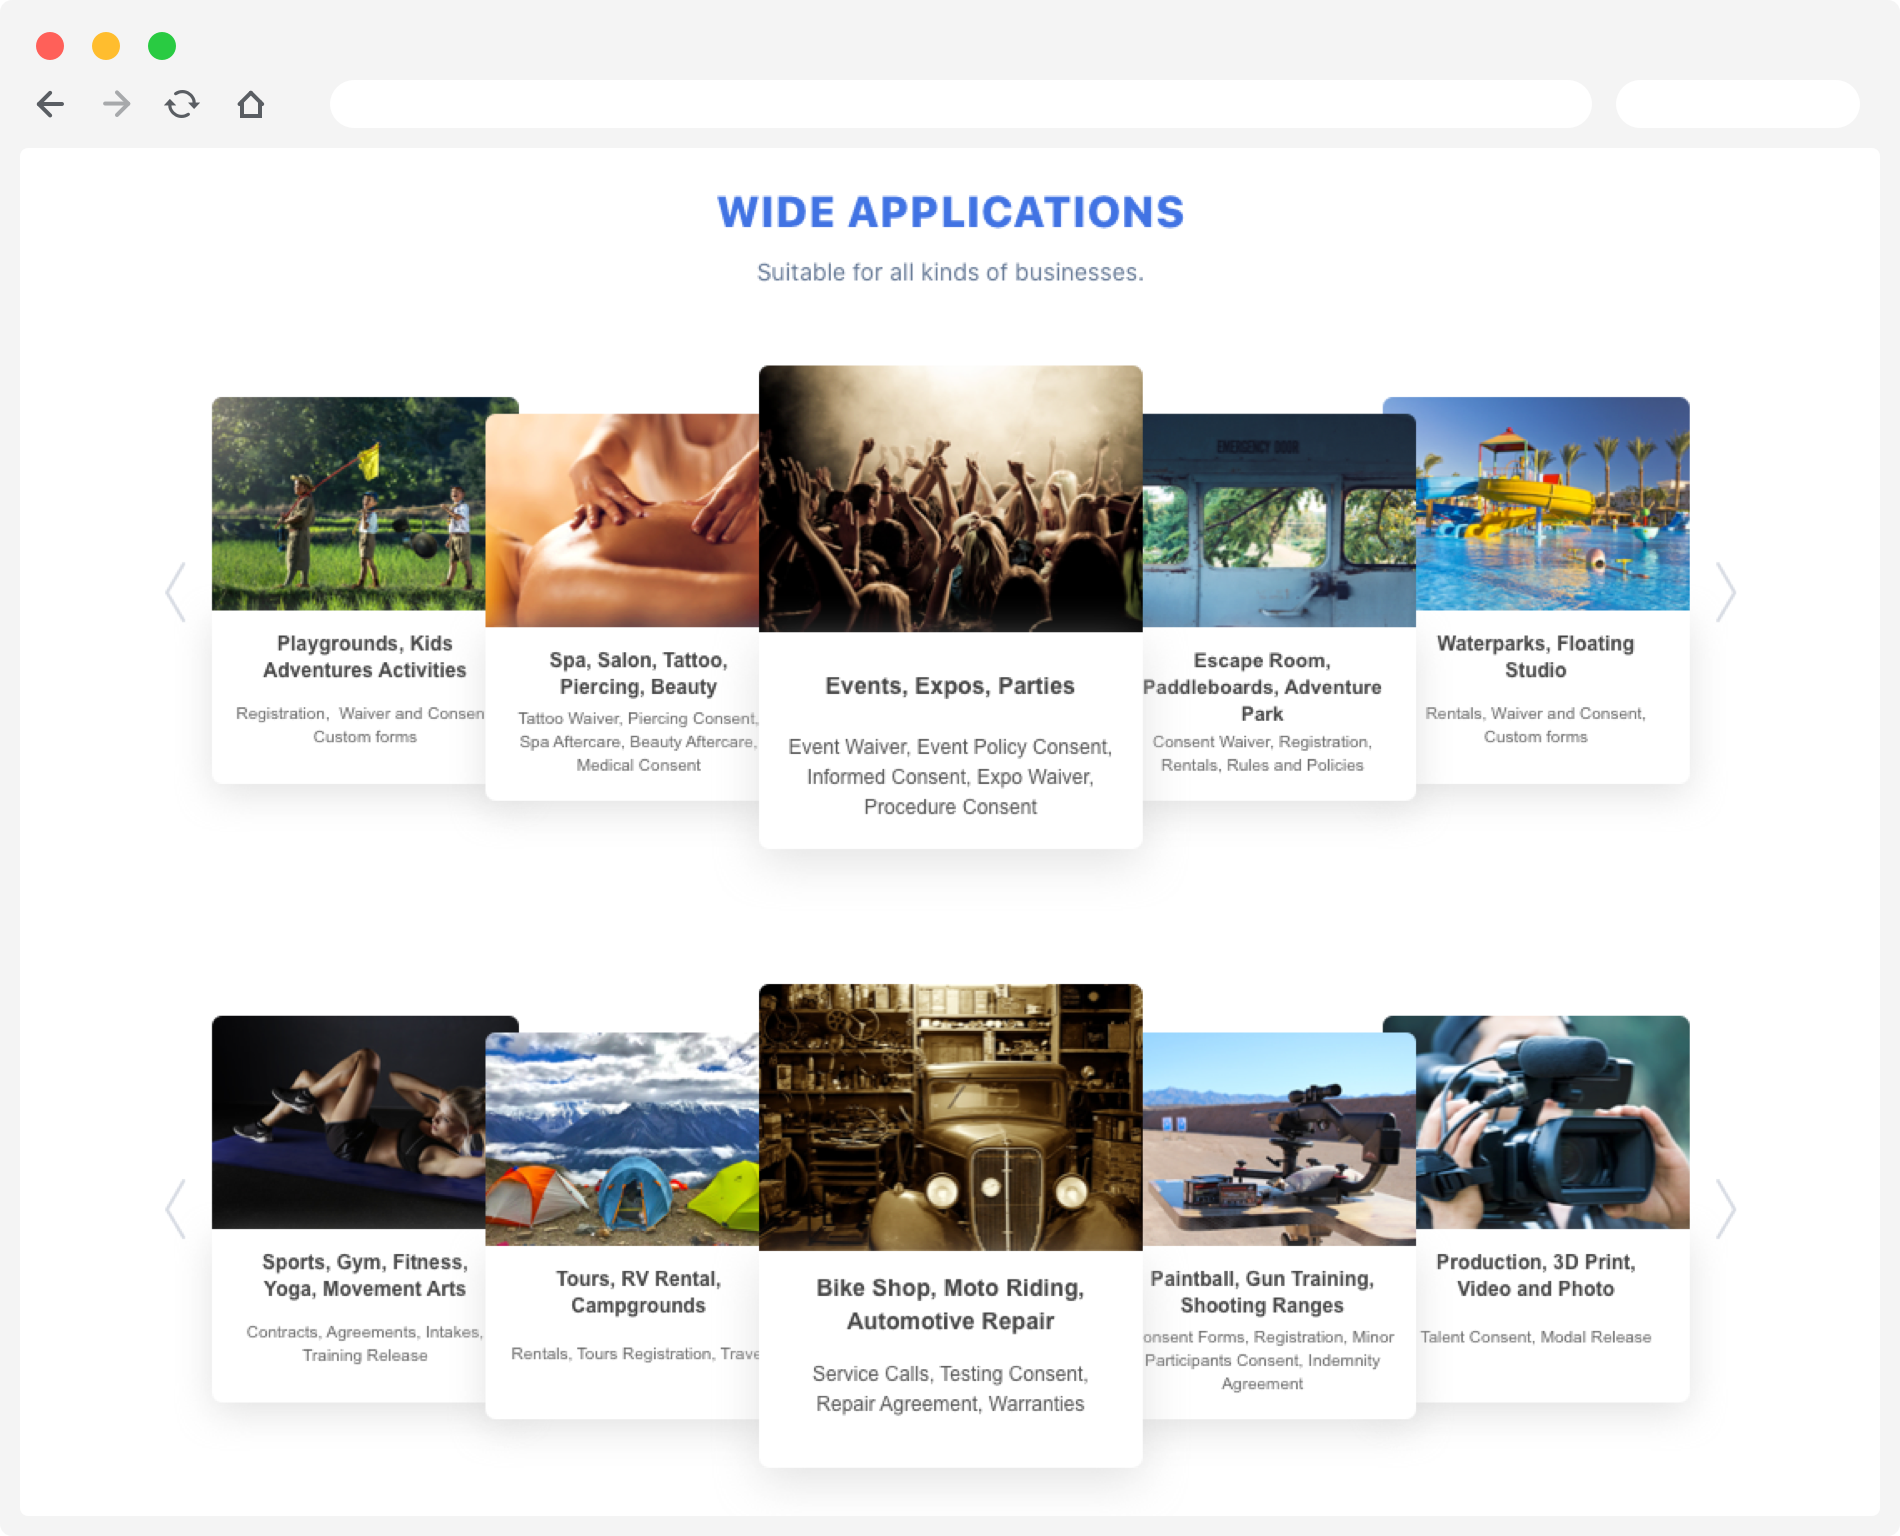Viewport: 1900px width, 1536px height.
Task: Select Tours, RV Rental, Campgrounds title
Action: 638,1292
